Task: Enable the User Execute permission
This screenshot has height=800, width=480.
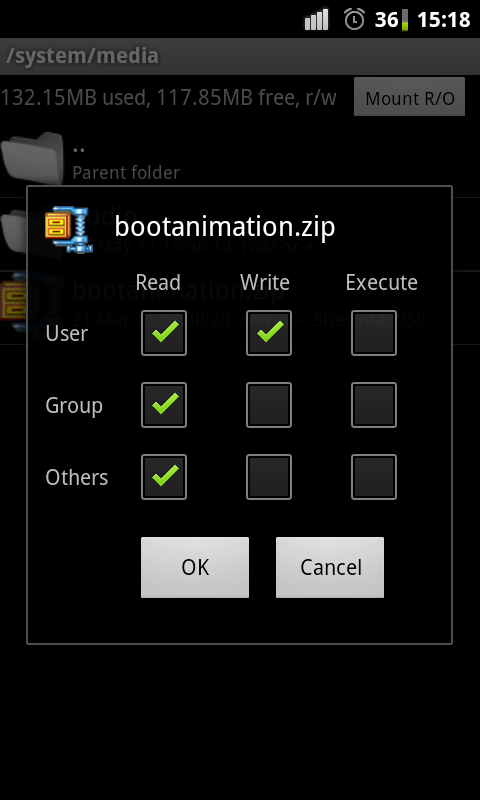Action: [x=374, y=333]
